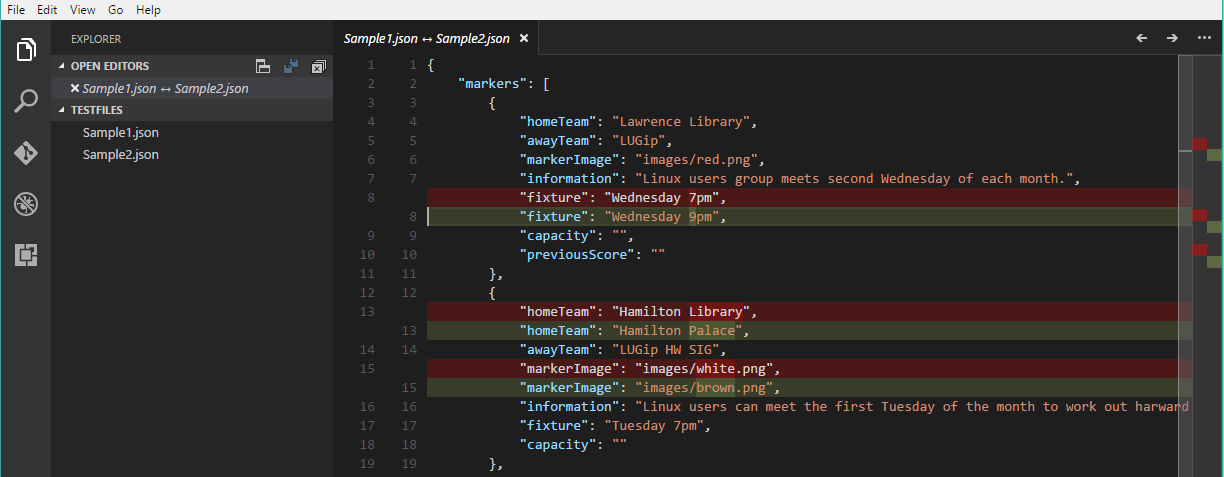Go to next change with right arrow
The height and width of the screenshot is (477, 1224).
pyautogui.click(x=1172, y=38)
